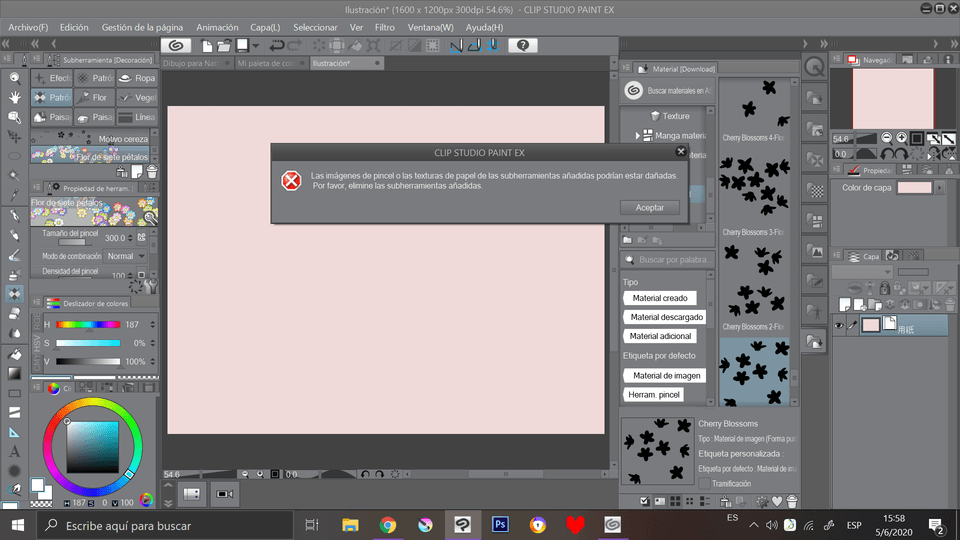Select the Move layer tool
960x540 pixels.
[15, 137]
